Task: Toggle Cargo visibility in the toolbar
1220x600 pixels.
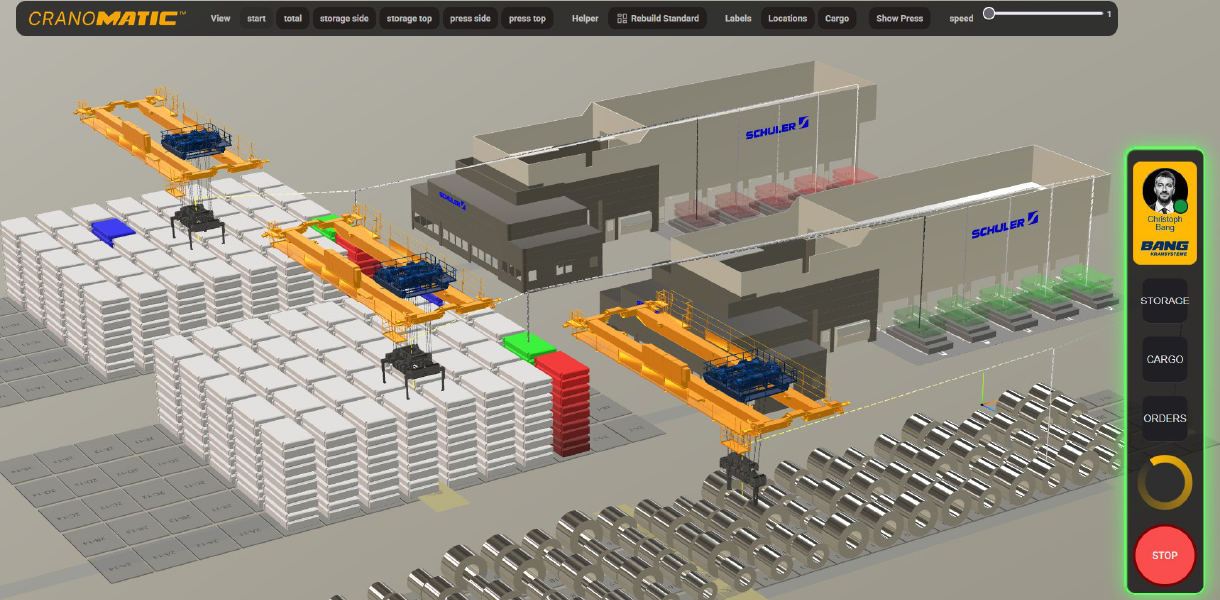Action: pyautogui.click(x=836, y=18)
